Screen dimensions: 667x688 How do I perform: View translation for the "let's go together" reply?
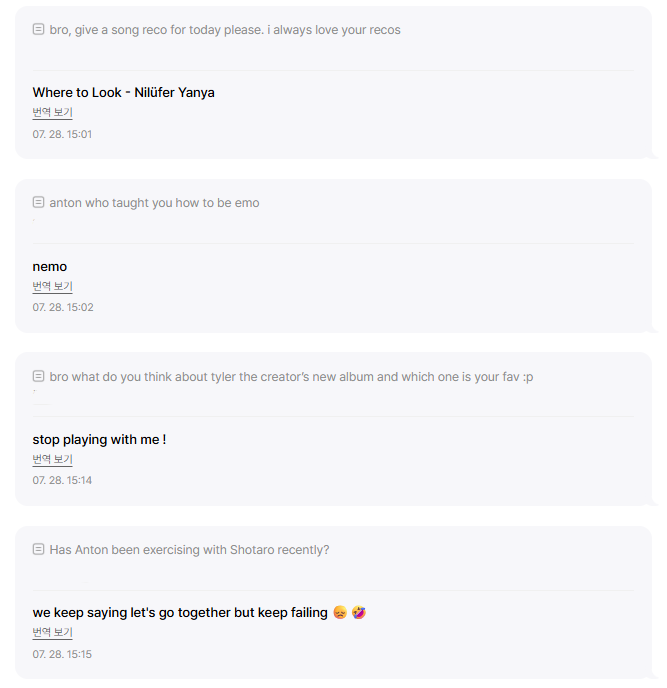click(x=52, y=633)
